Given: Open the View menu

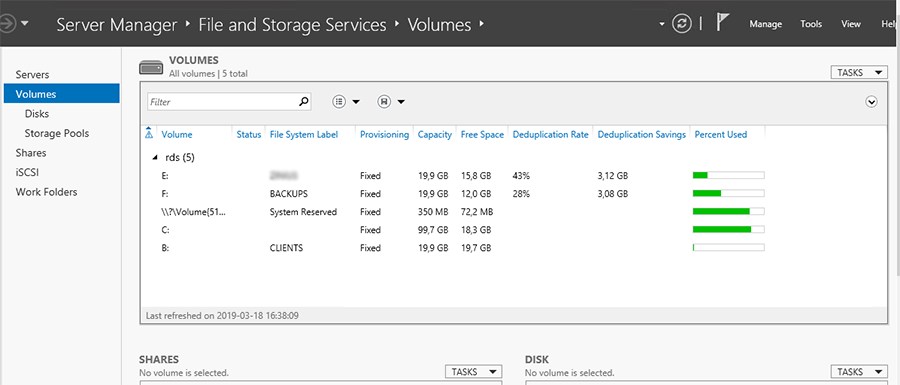Looking at the screenshot, I should [x=851, y=24].
